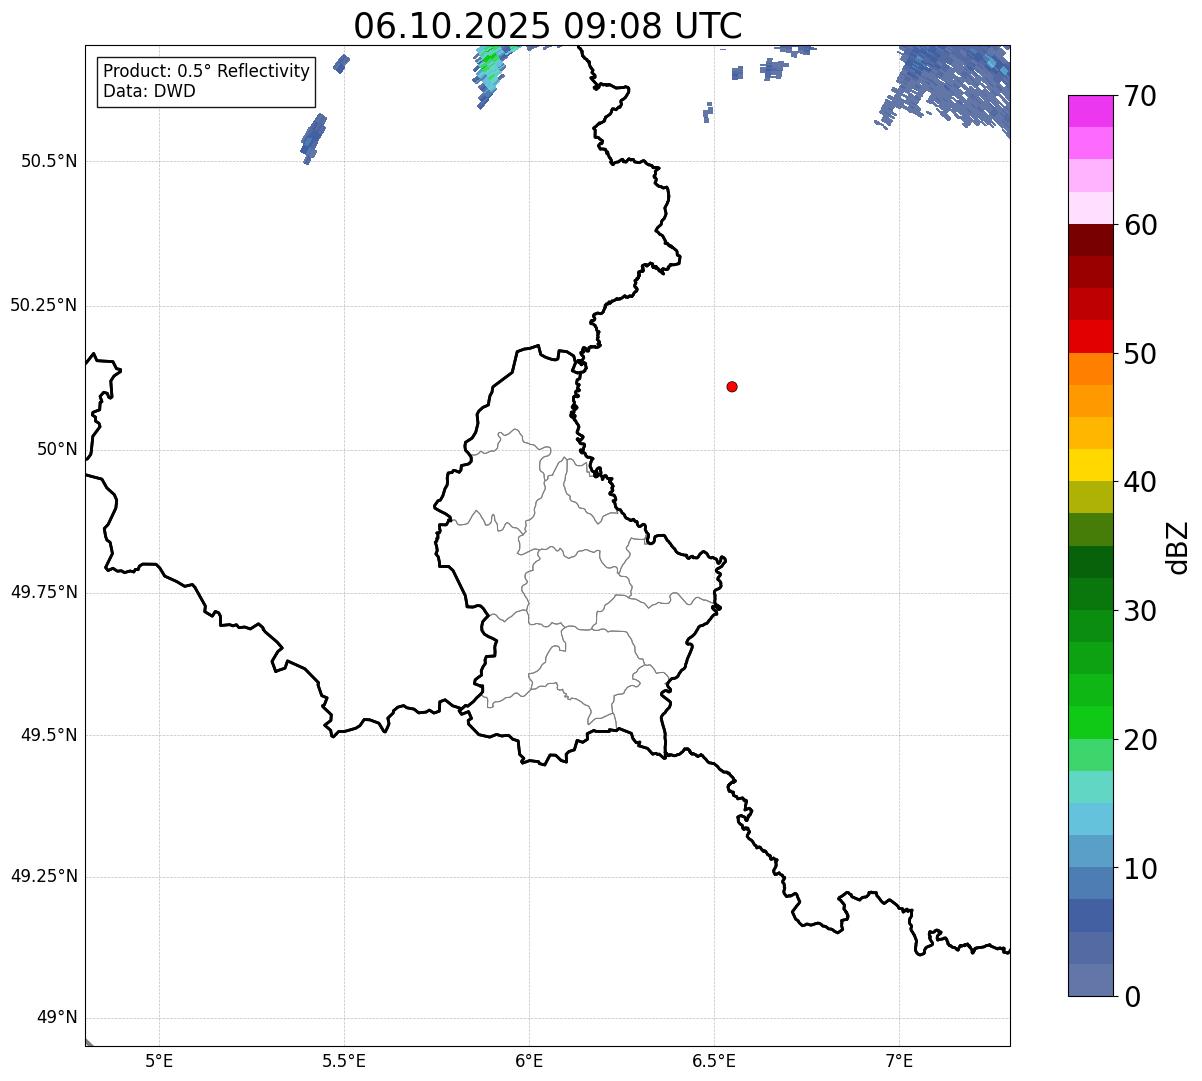Click the 50.5°N latitude label

click(x=48, y=162)
